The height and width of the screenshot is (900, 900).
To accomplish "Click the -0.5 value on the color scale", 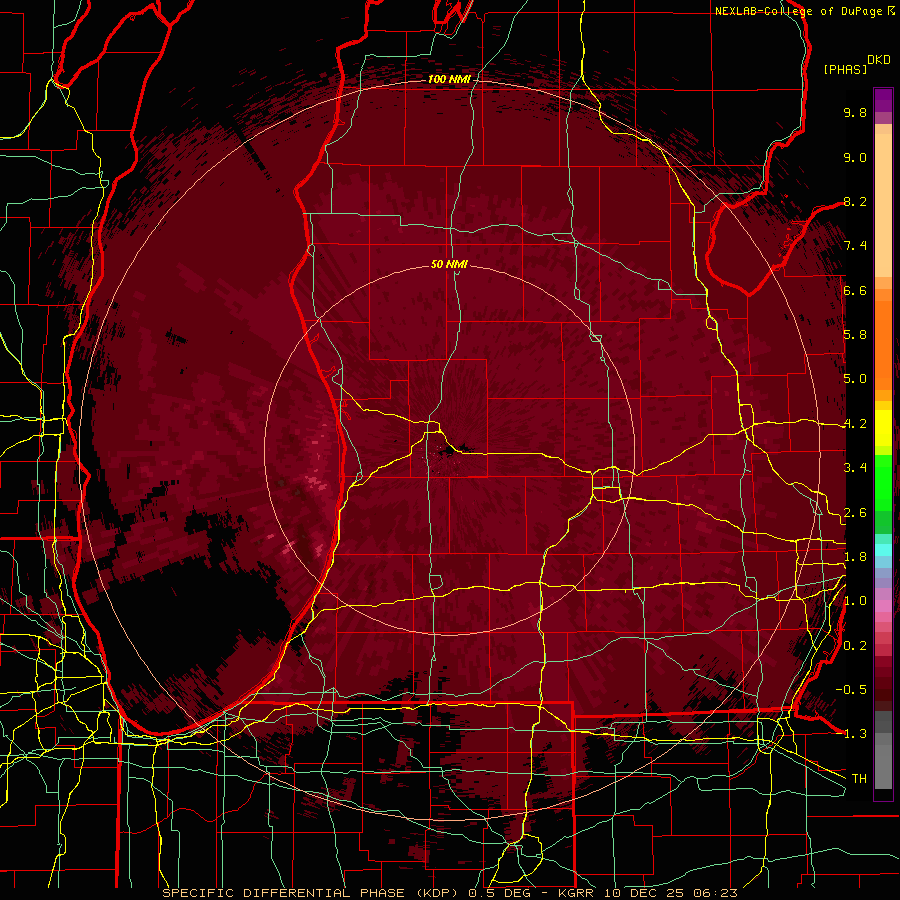I will tap(851, 690).
